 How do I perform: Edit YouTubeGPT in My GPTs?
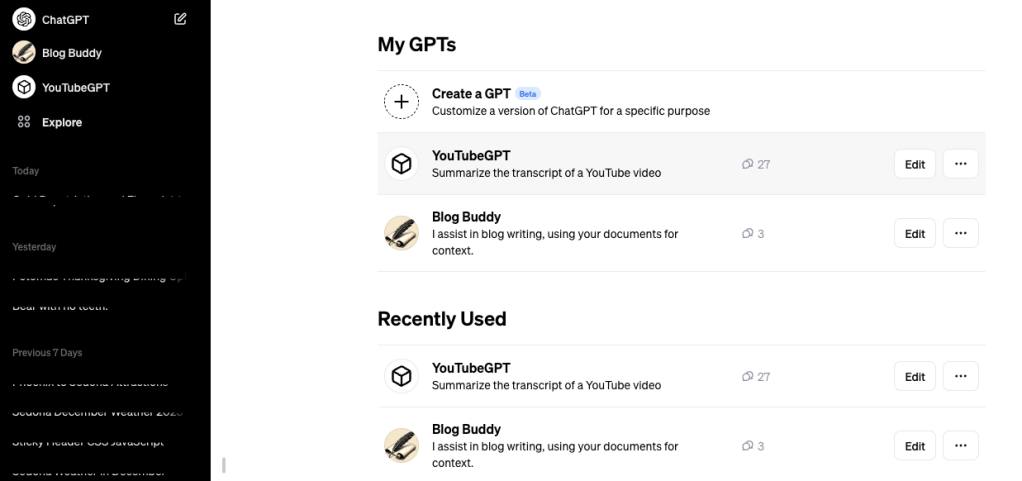pyautogui.click(x=914, y=164)
